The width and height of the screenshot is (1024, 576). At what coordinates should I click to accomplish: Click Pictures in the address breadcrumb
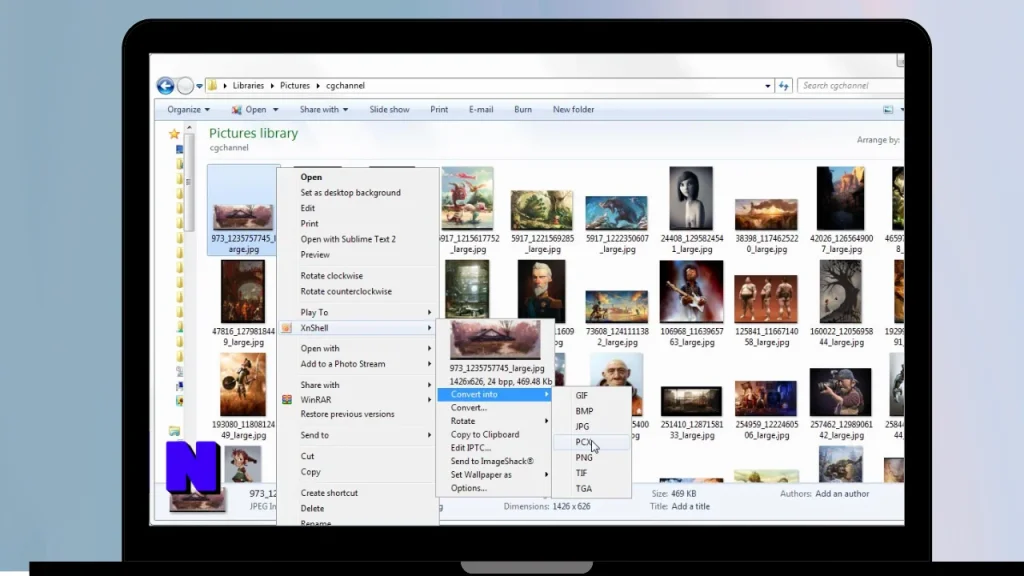tap(295, 86)
